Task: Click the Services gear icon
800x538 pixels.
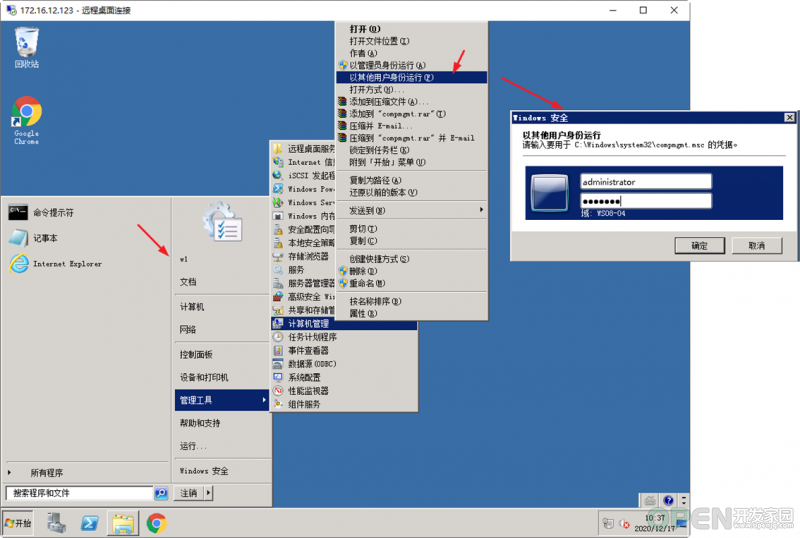Action: point(278,270)
